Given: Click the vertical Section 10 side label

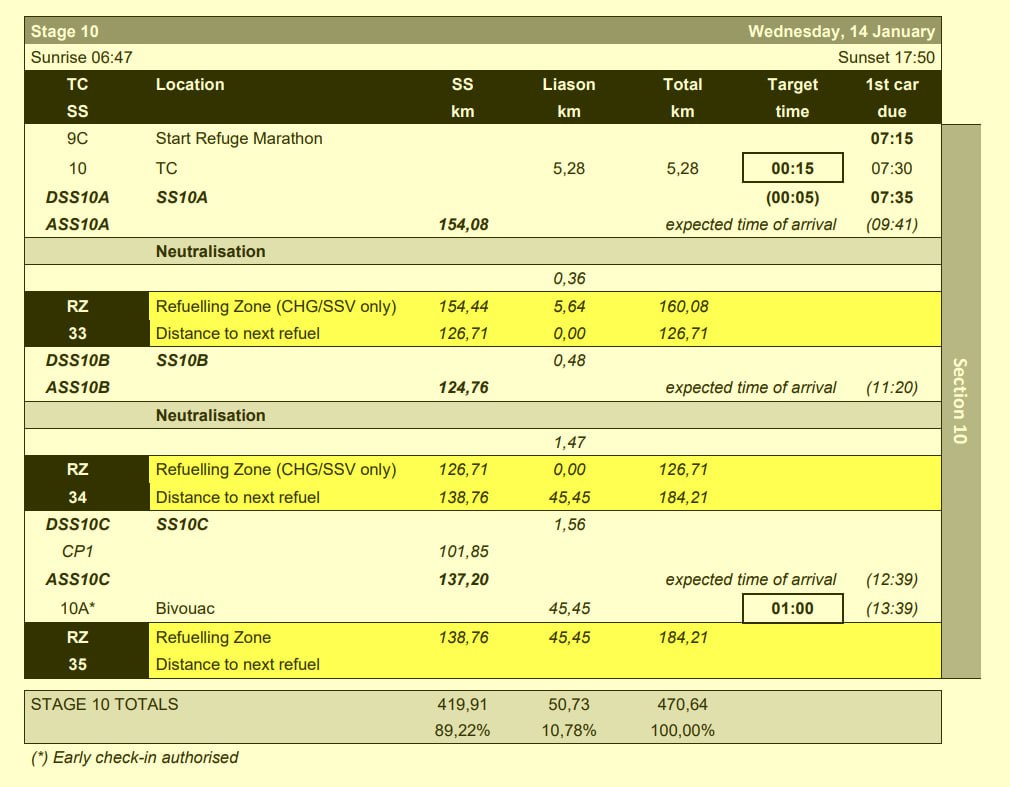Looking at the screenshot, I should pyautogui.click(x=960, y=400).
